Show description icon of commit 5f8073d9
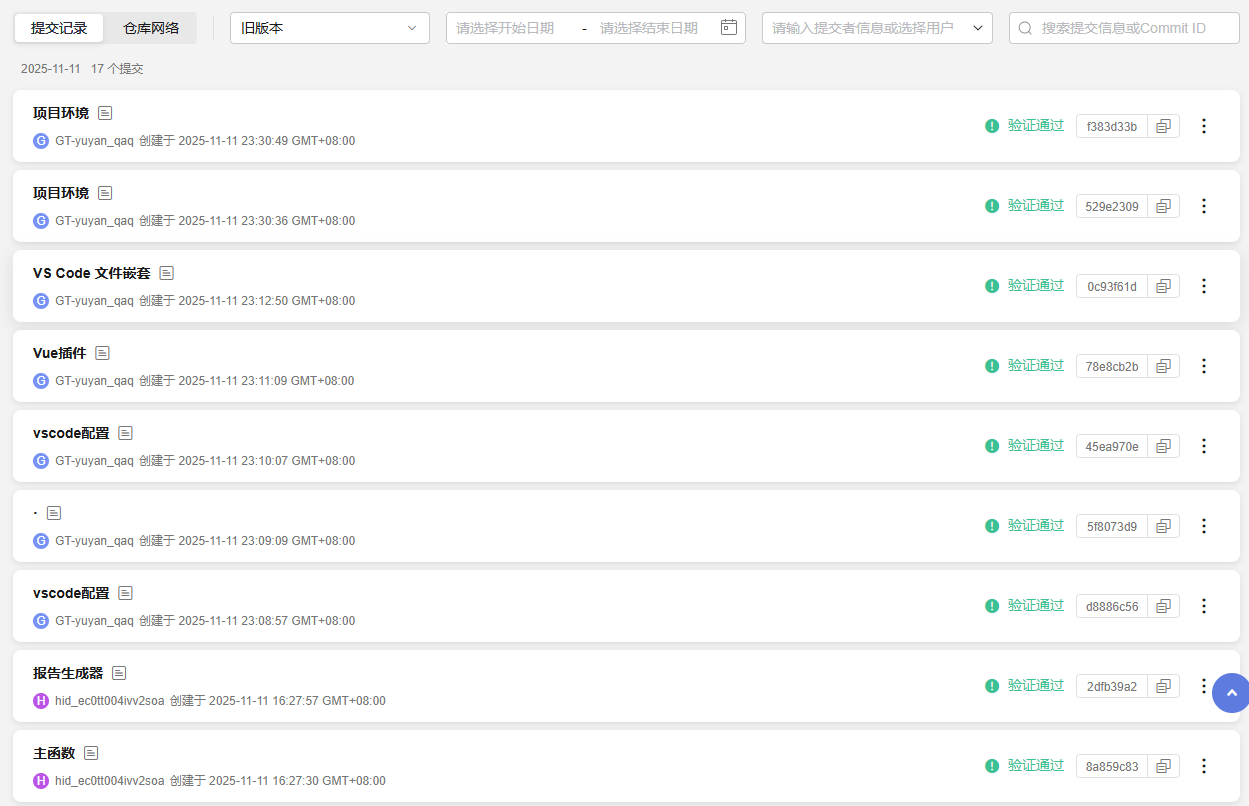This screenshot has width=1249, height=806. pyautogui.click(x=54, y=513)
